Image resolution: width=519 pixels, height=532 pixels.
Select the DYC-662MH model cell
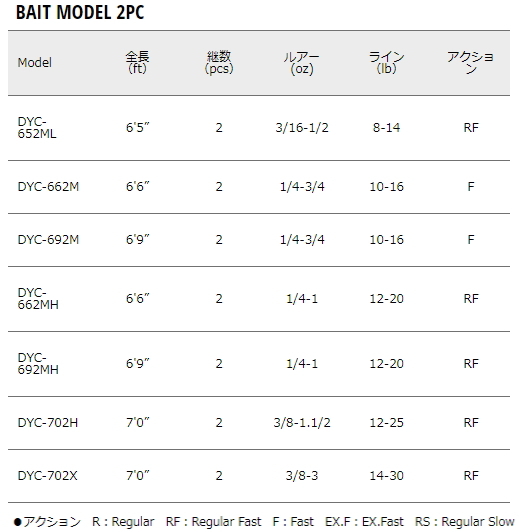click(38, 299)
